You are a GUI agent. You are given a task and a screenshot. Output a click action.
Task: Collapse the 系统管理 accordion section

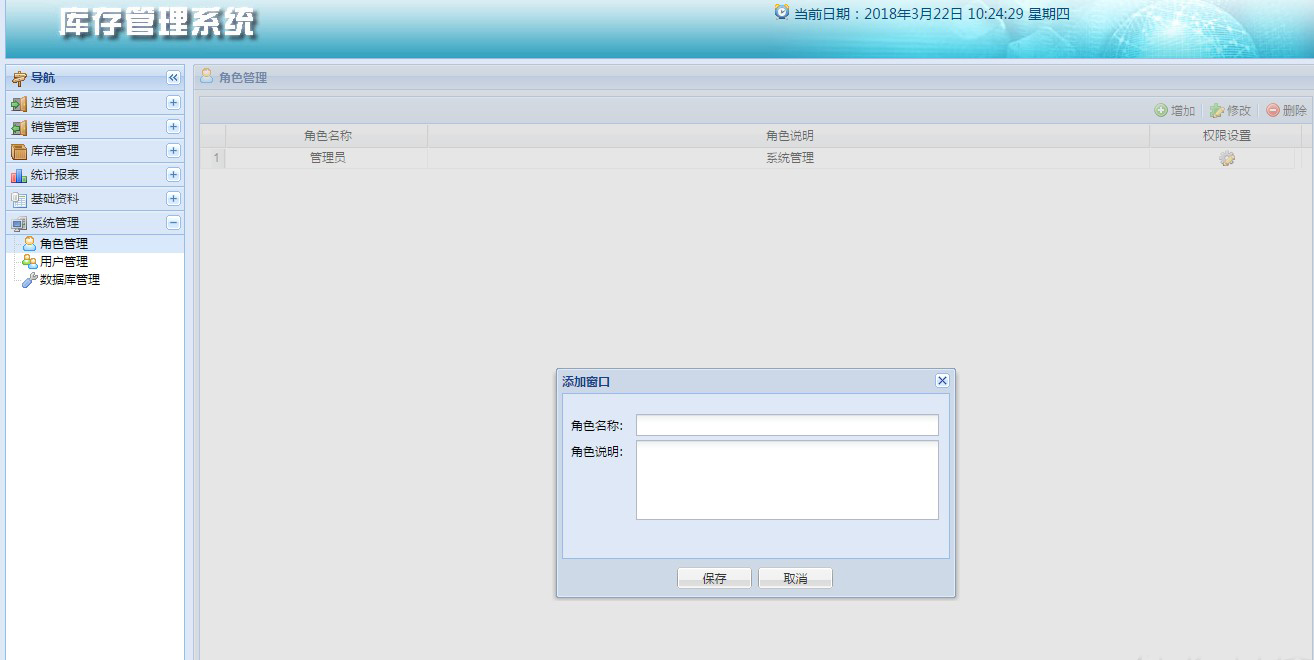point(173,222)
